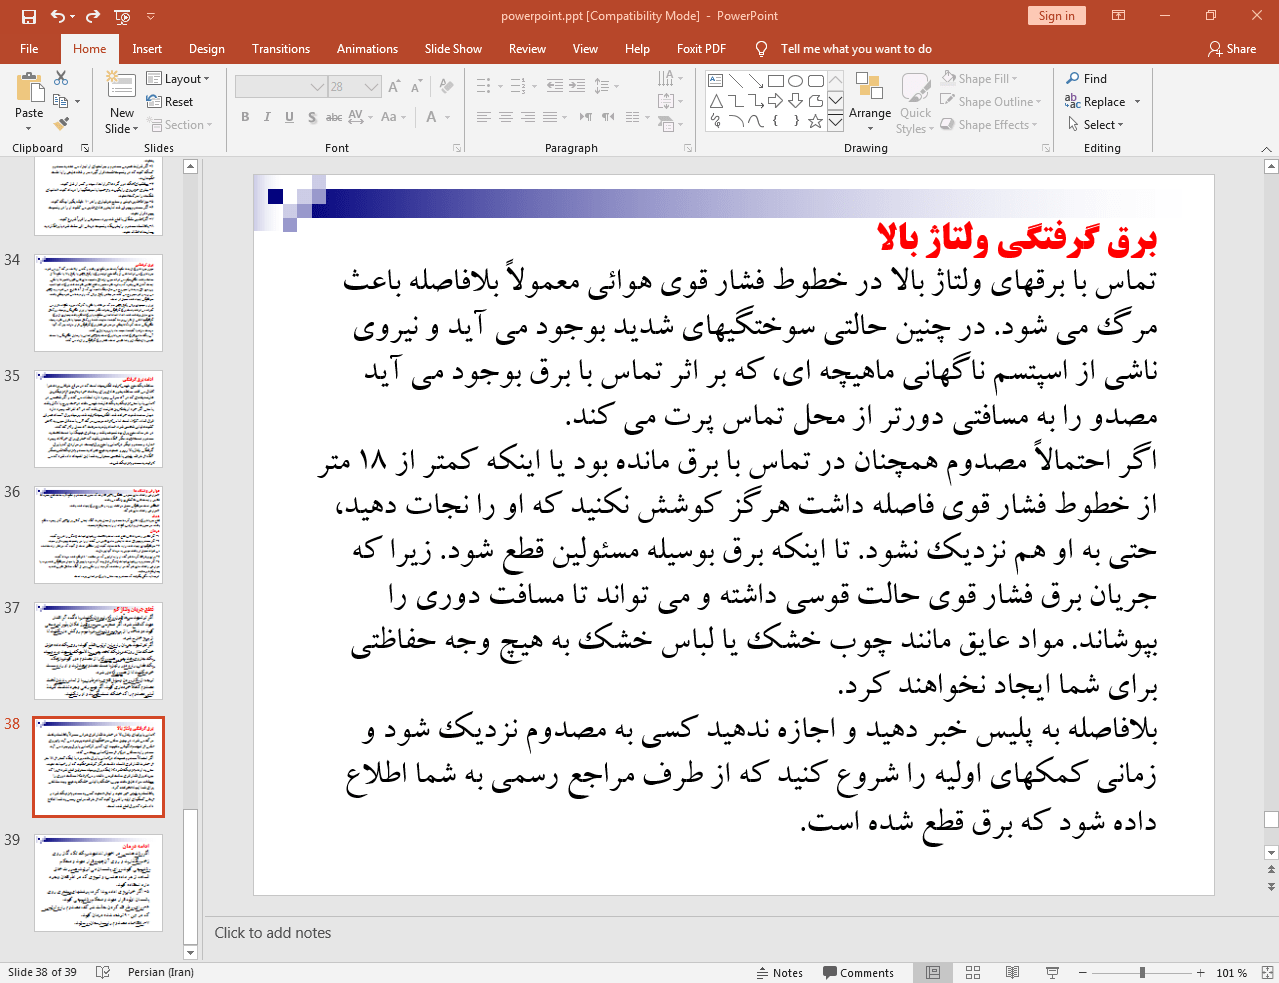This screenshot has height=983, width=1279.
Task: Click the Share button
Action: point(1232,48)
